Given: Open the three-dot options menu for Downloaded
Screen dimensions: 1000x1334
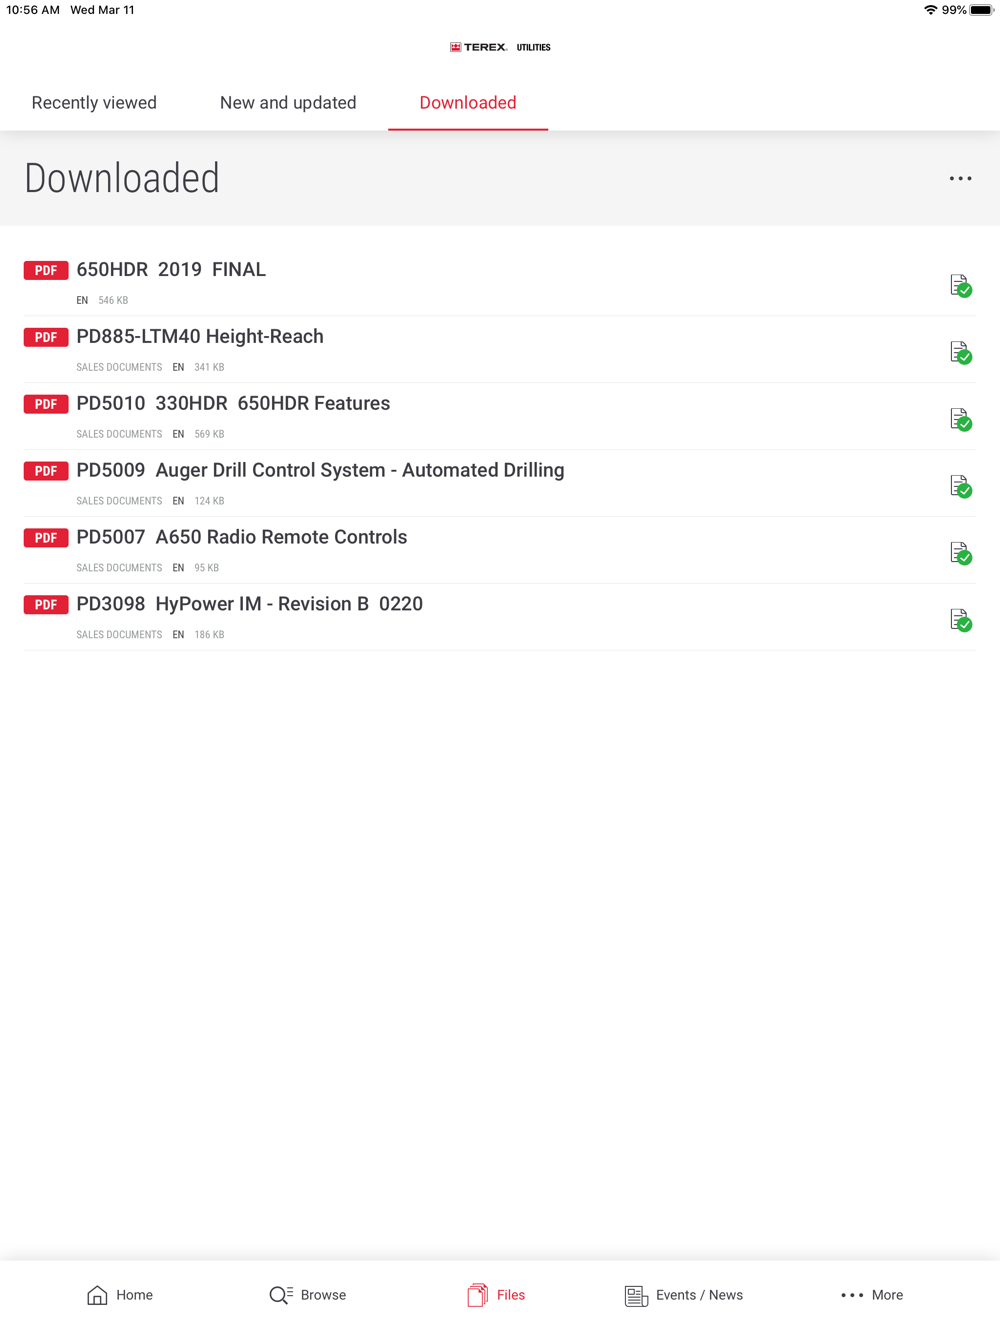Looking at the screenshot, I should [x=960, y=179].
